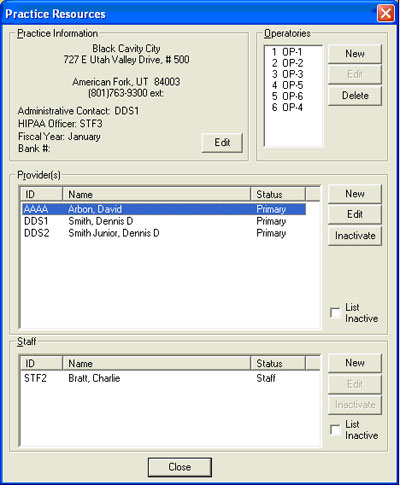Click the Staff Name column header
The width and height of the screenshot is (400, 485).
(156, 363)
